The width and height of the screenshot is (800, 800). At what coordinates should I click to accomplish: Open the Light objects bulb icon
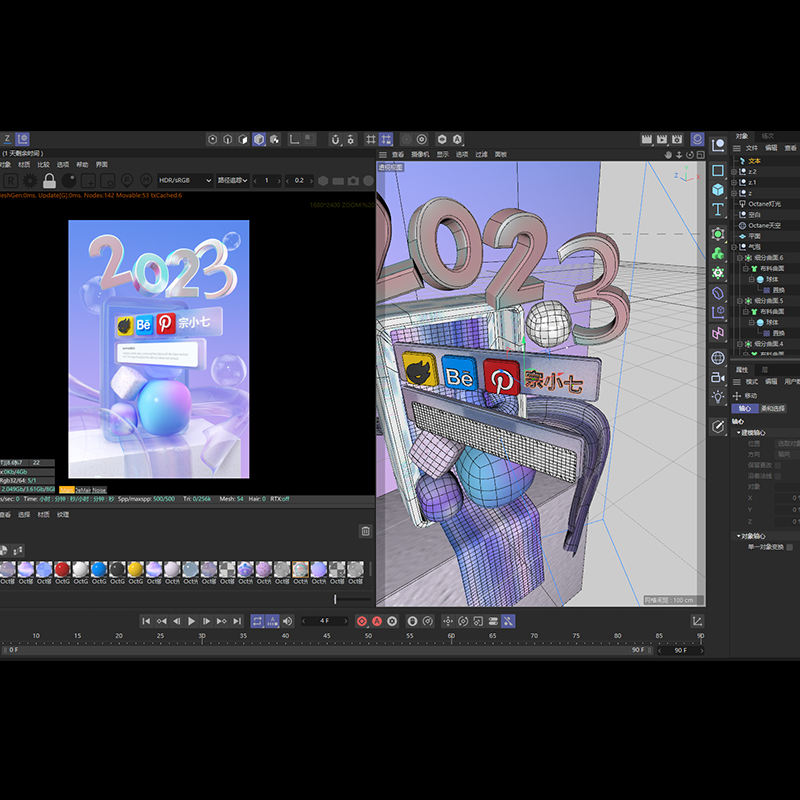(718, 397)
